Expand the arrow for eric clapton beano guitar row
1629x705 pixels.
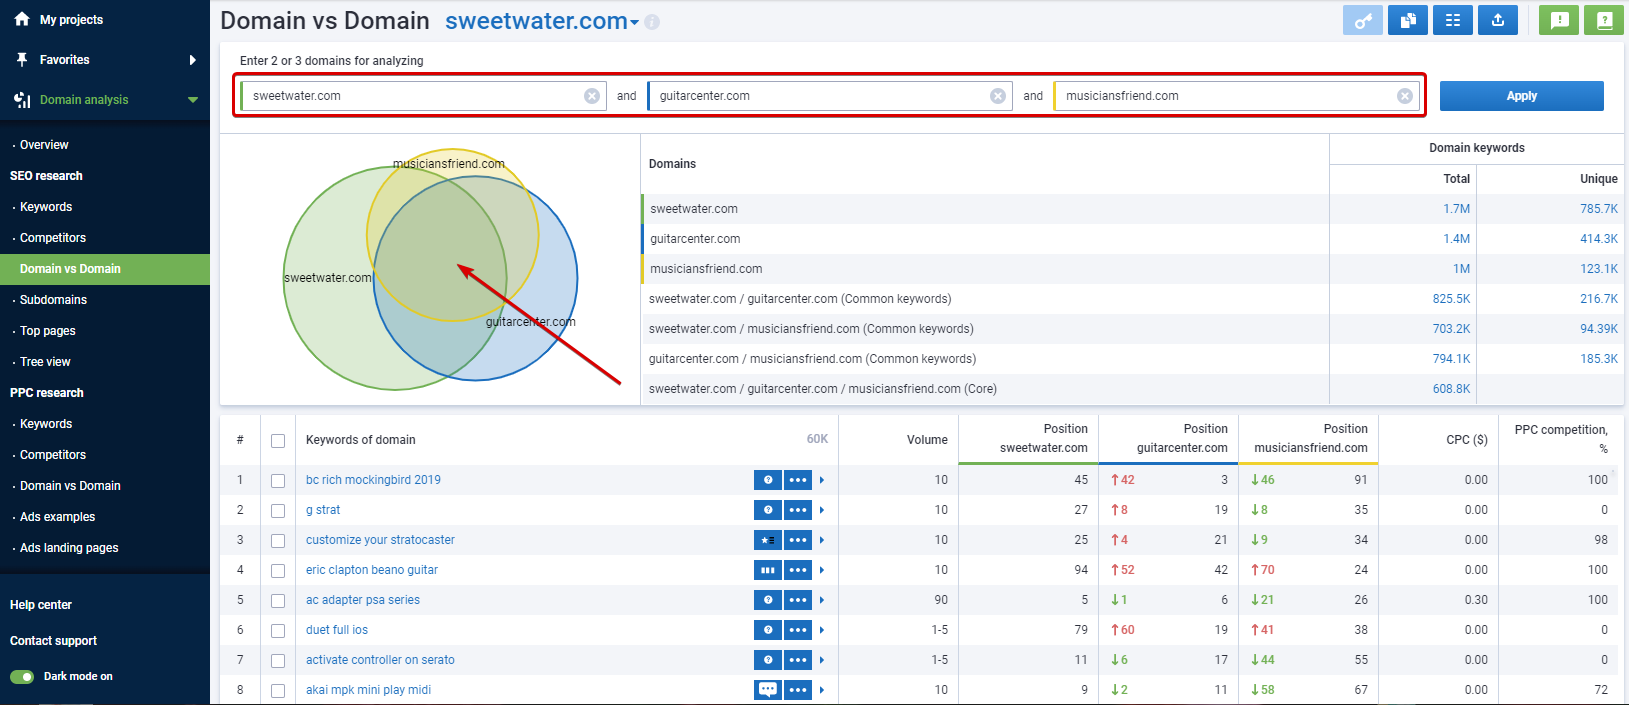click(822, 570)
